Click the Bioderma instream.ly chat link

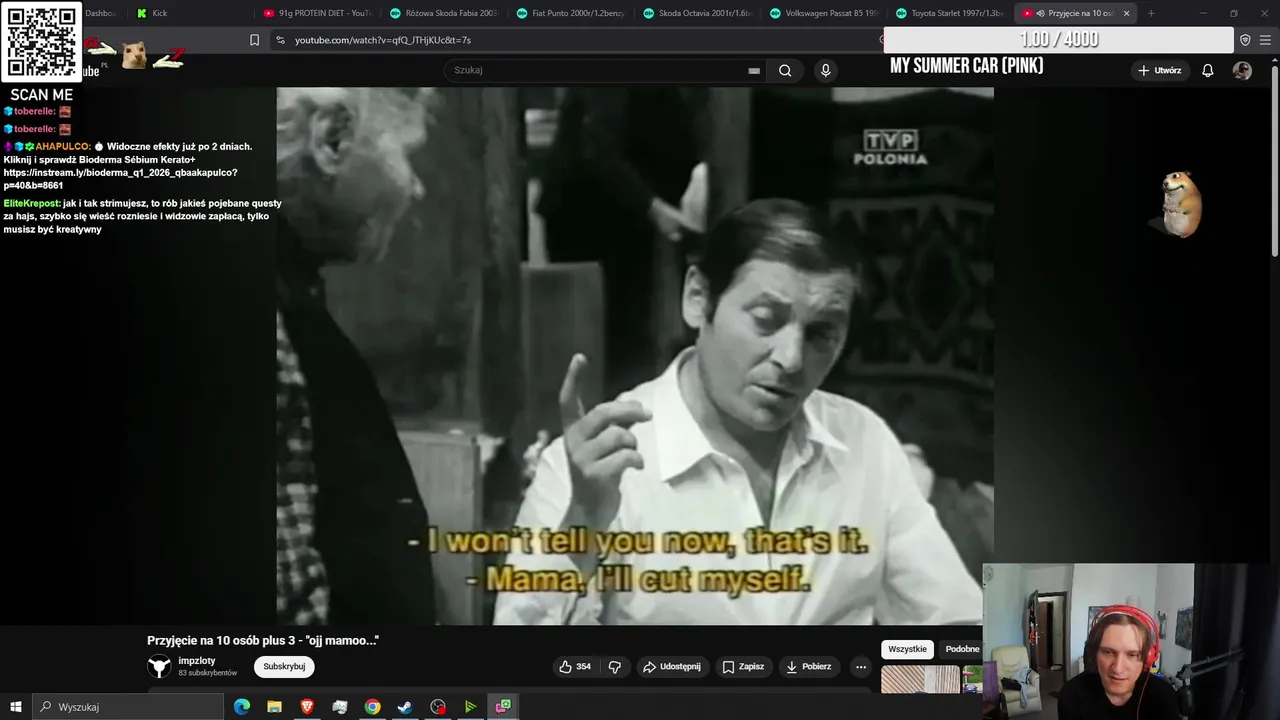click(120, 179)
